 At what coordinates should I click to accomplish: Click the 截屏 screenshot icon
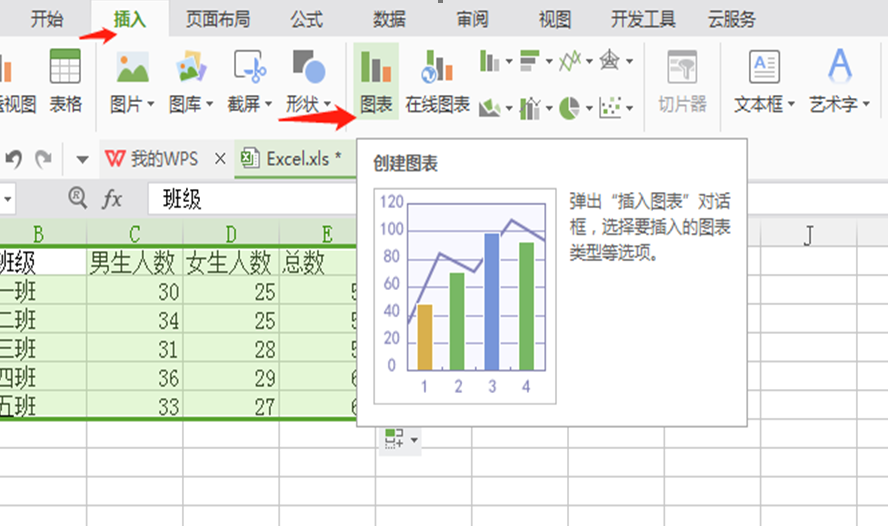coord(250,67)
